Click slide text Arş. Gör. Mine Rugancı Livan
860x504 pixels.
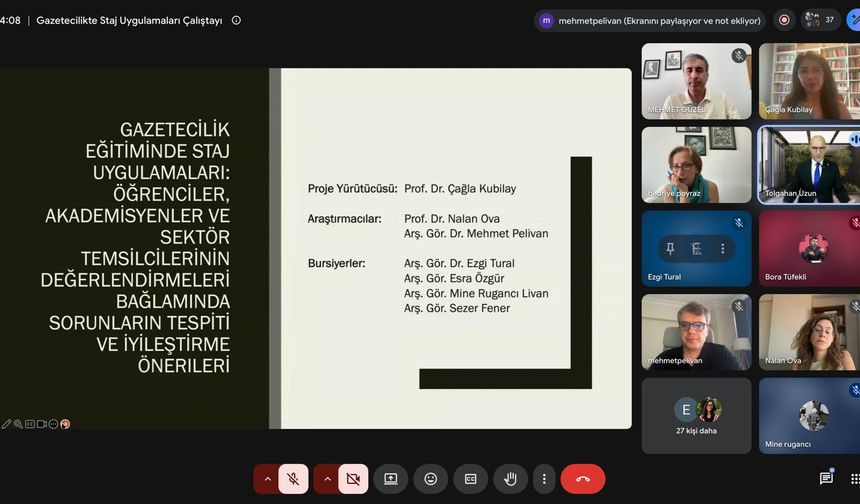coord(476,293)
